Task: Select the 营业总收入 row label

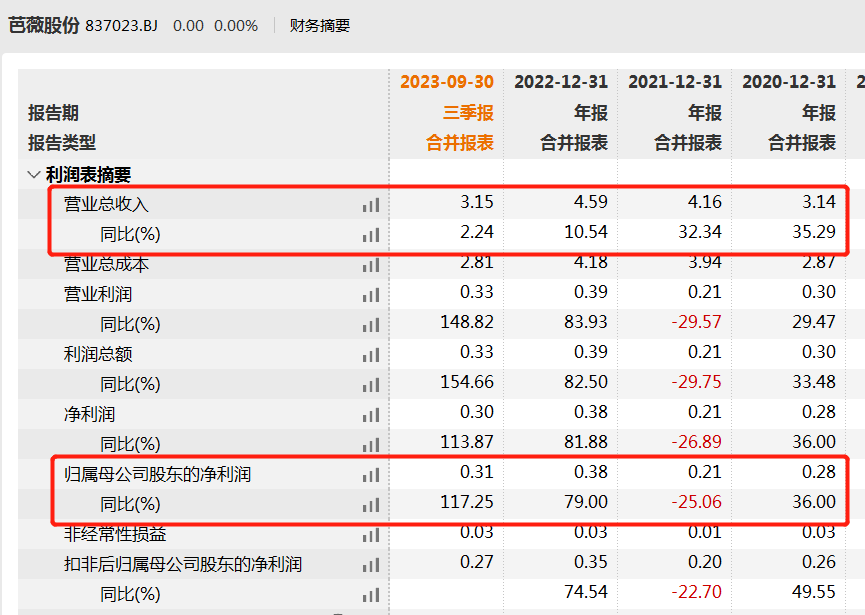Action: tap(106, 204)
